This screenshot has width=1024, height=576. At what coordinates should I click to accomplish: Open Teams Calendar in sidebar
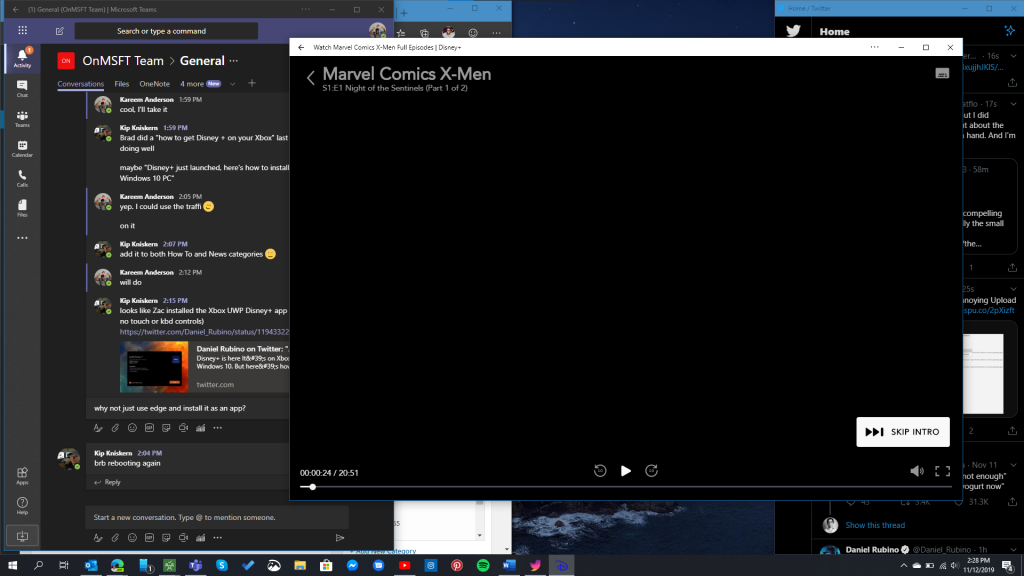coord(22,148)
